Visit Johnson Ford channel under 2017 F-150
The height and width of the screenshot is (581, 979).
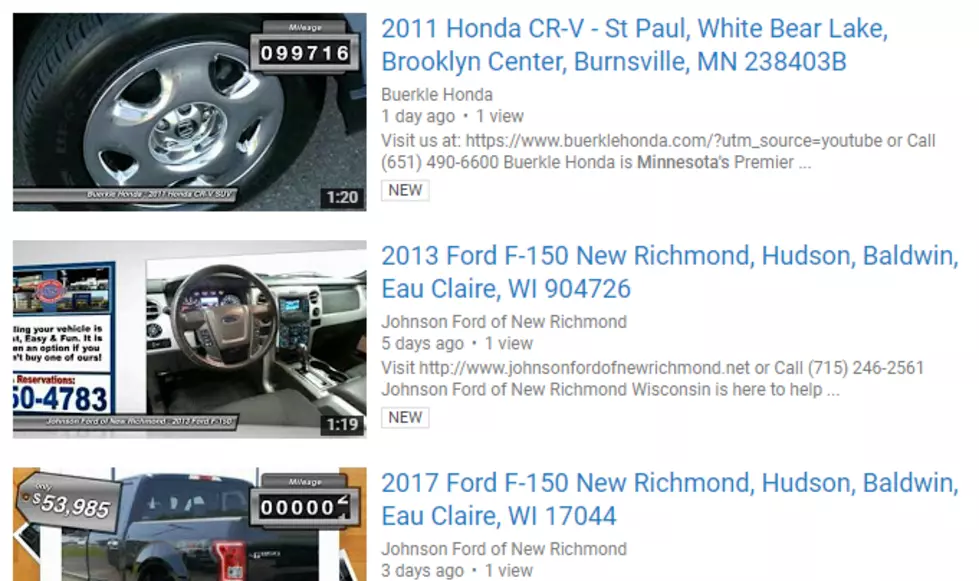pyautogui.click(x=504, y=549)
